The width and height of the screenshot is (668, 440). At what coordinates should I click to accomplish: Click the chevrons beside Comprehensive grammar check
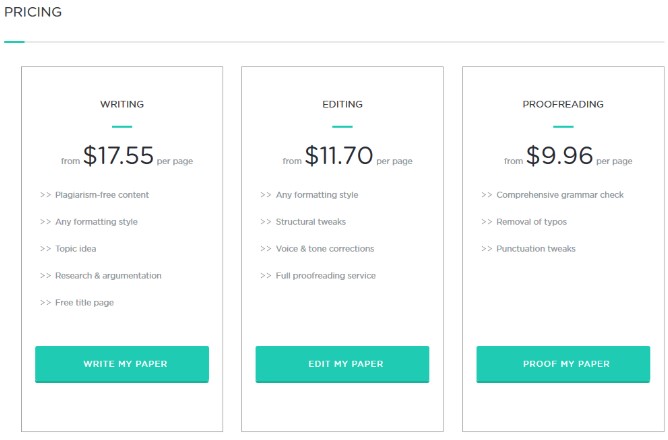click(487, 195)
